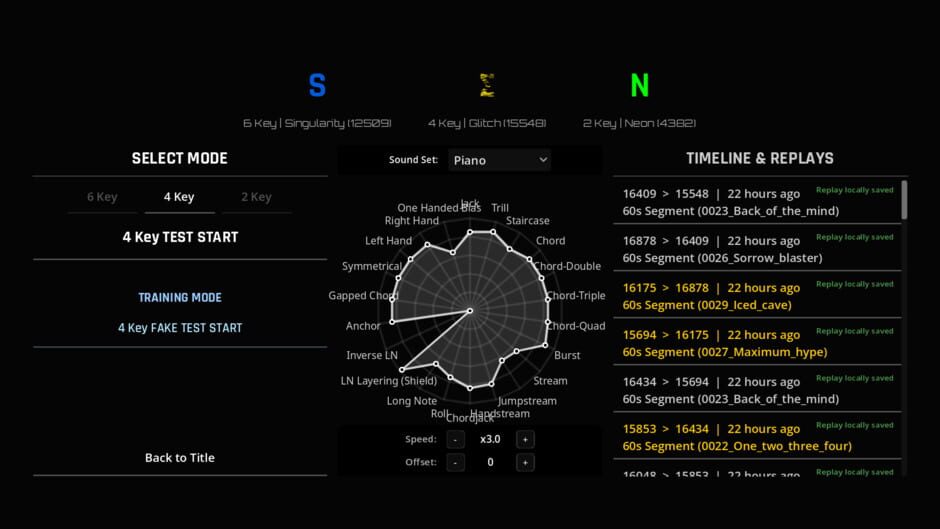This screenshot has height=529, width=940.
Task: Go Back to Title
Action: click(180, 458)
